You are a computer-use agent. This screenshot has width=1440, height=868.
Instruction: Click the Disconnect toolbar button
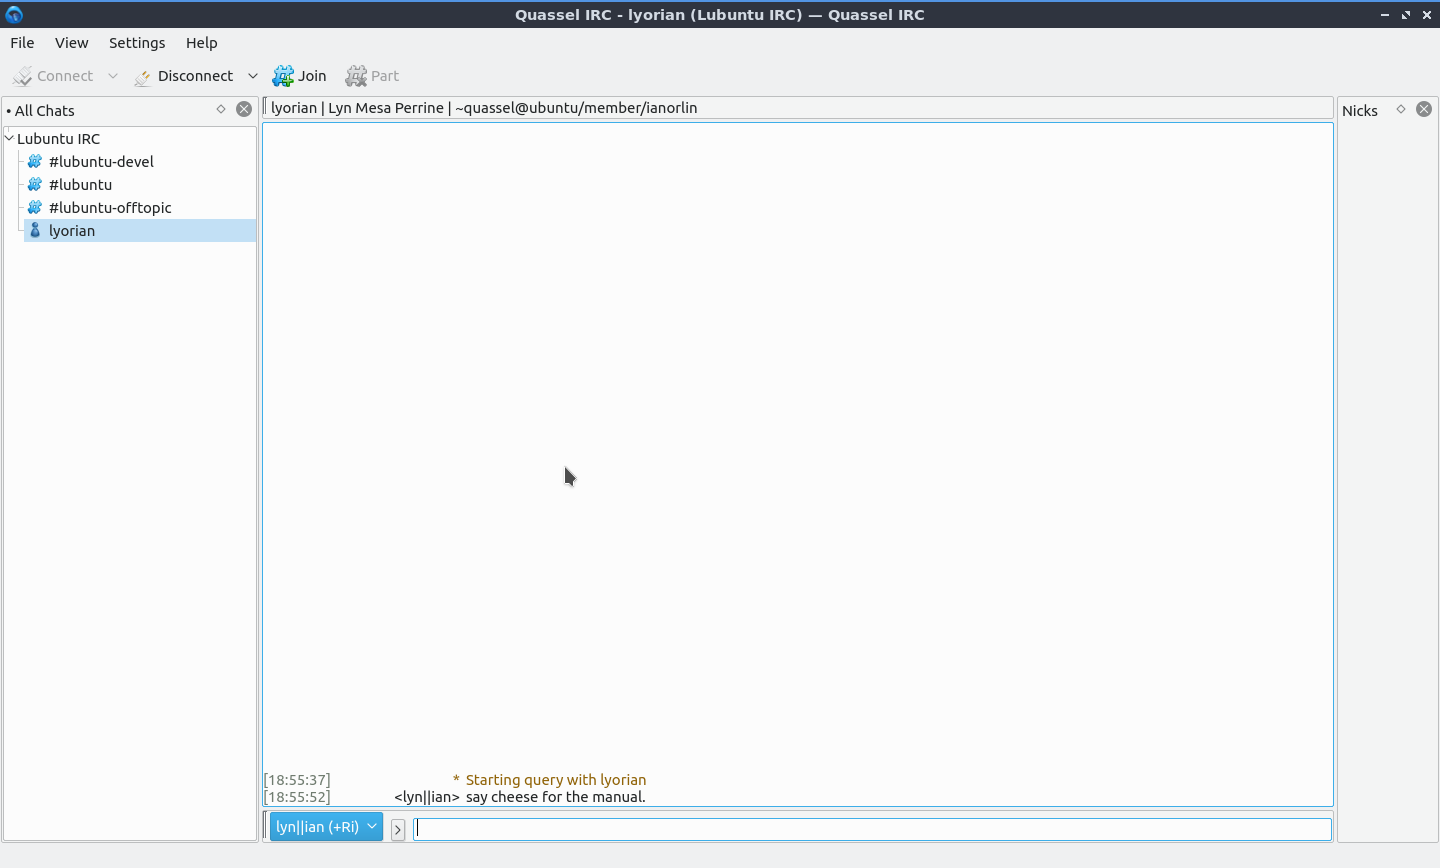pos(184,76)
